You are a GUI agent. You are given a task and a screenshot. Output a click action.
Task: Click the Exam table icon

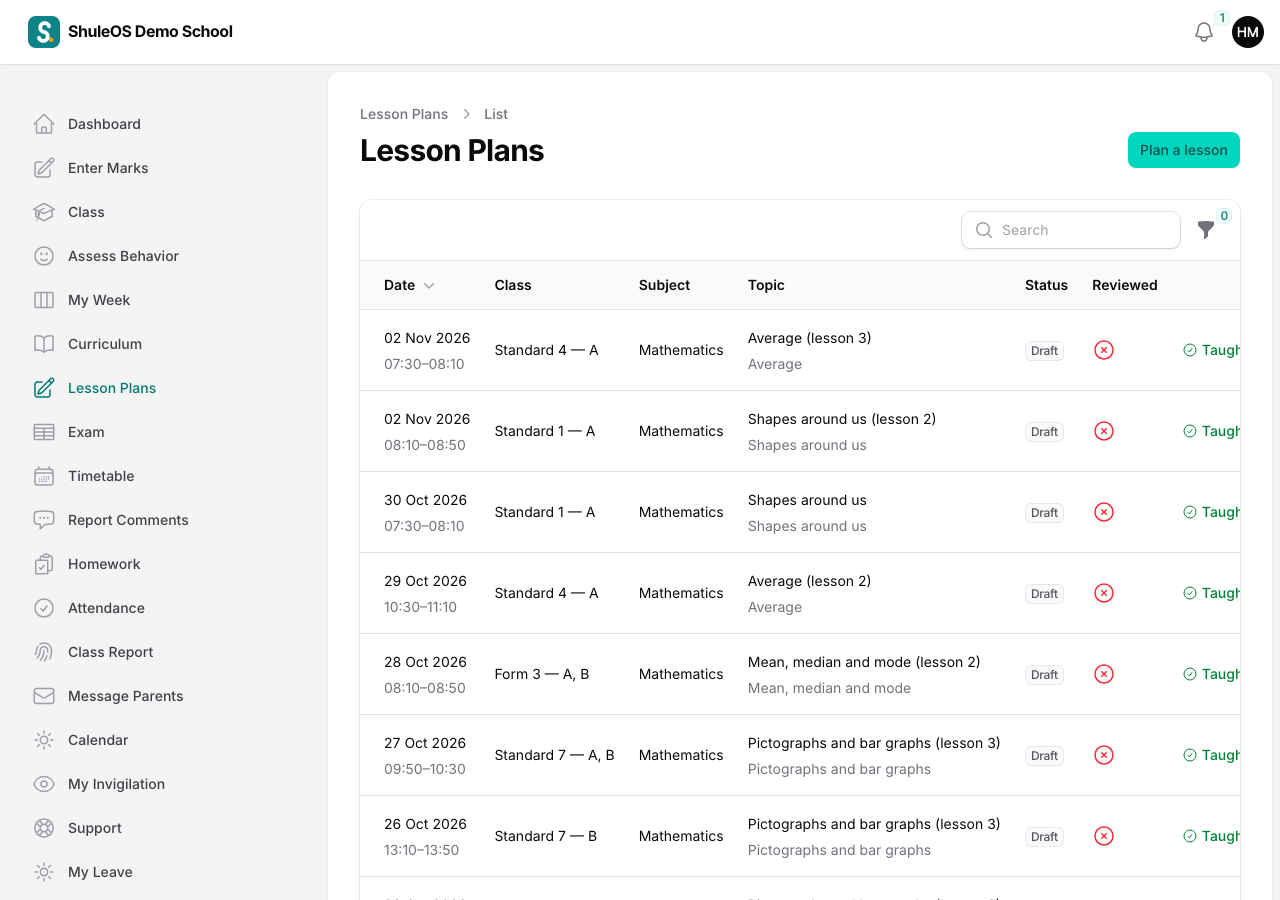point(44,432)
